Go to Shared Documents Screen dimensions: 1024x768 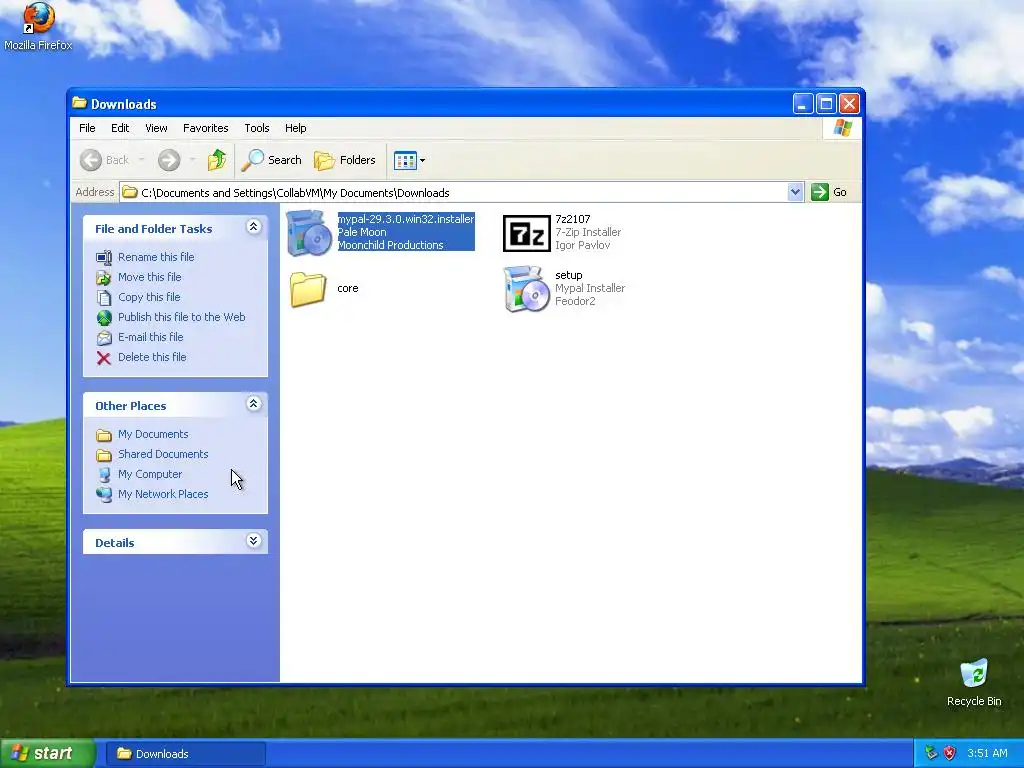163,455
